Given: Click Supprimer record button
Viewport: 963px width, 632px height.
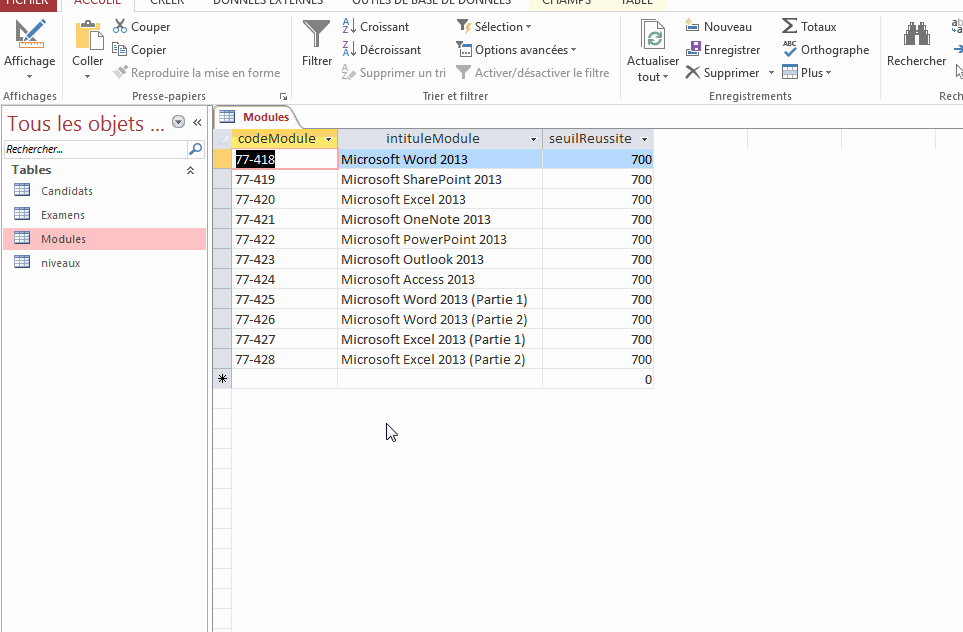Looking at the screenshot, I should coord(722,72).
